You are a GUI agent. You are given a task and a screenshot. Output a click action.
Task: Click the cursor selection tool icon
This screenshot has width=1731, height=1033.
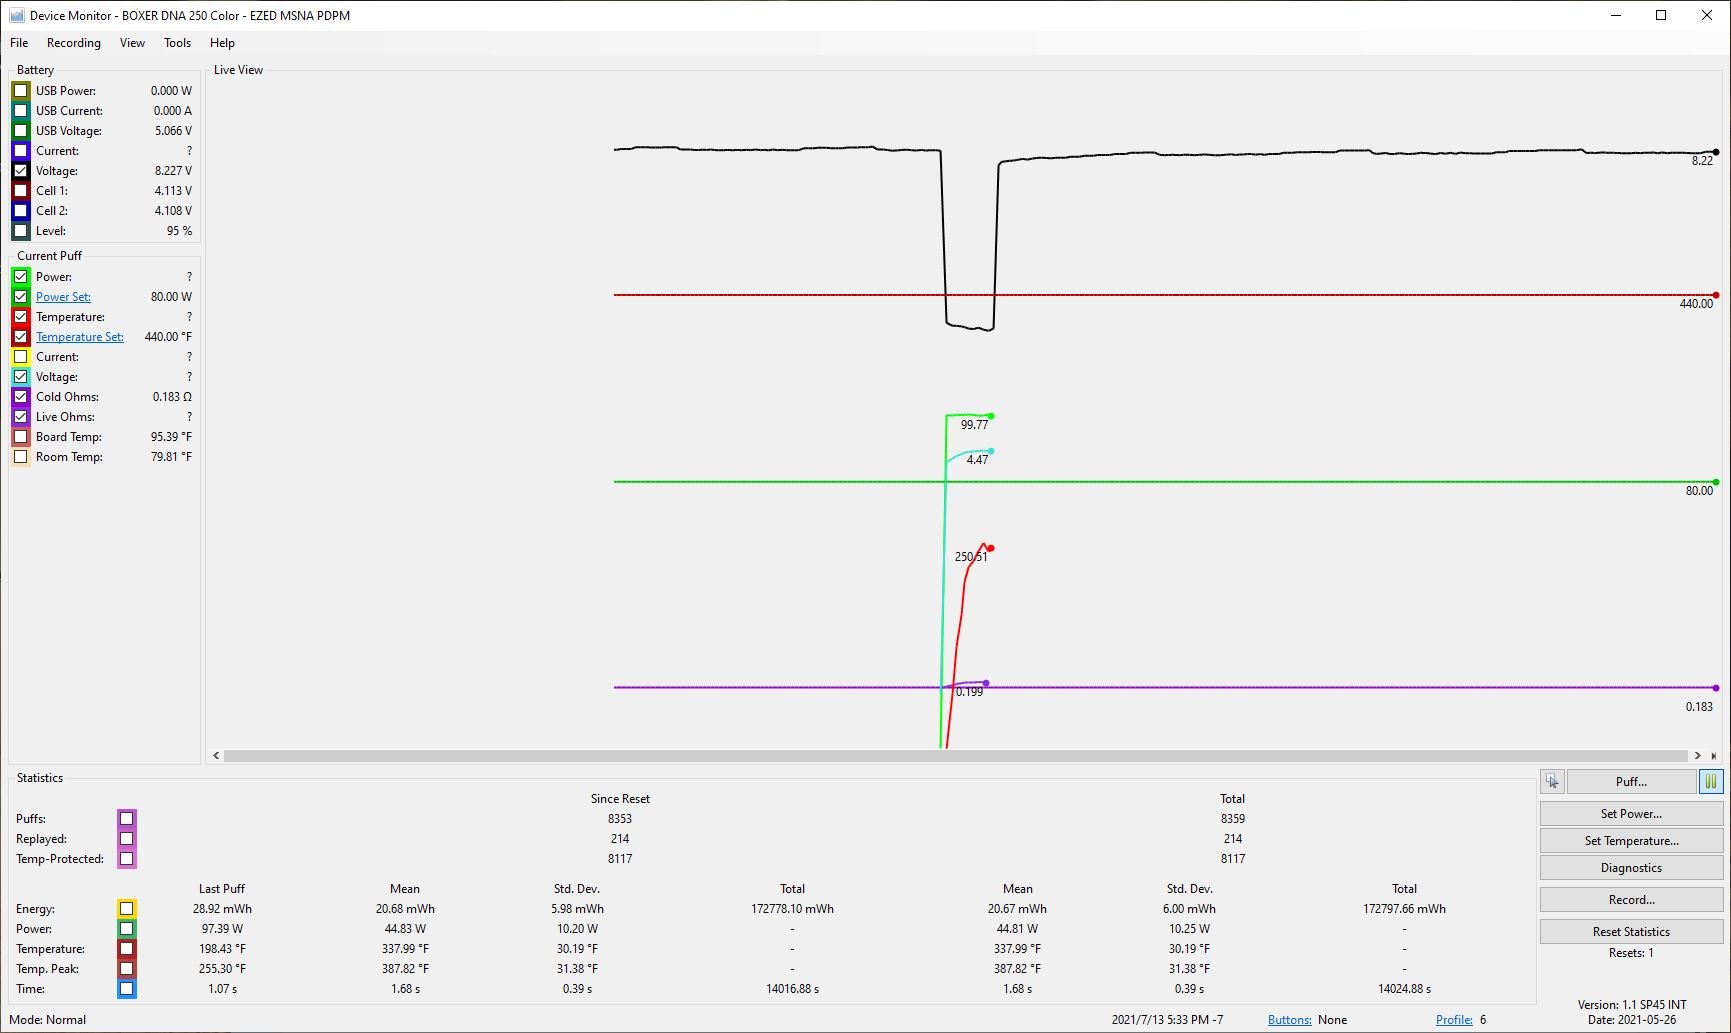point(1552,782)
